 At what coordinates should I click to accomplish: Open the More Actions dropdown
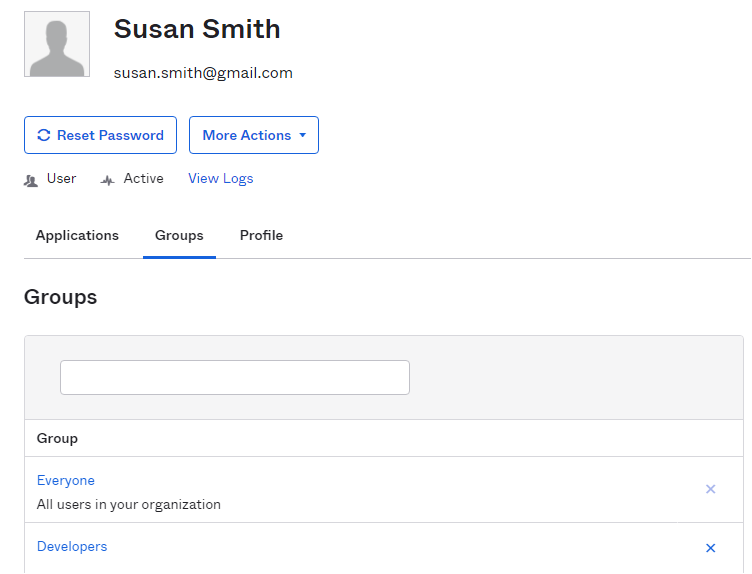click(x=253, y=135)
